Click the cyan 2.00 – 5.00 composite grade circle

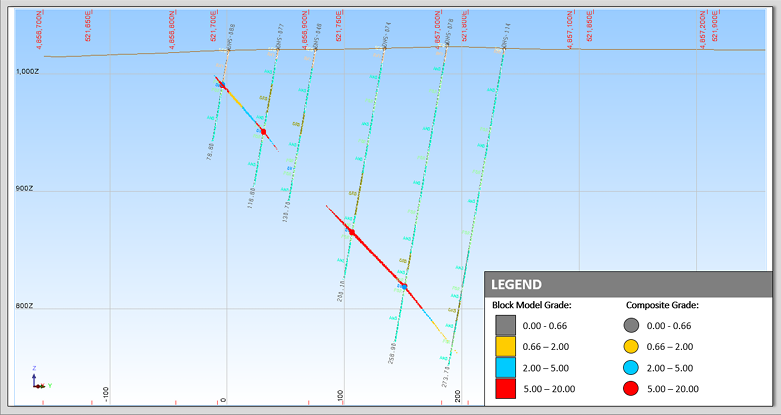(632, 367)
